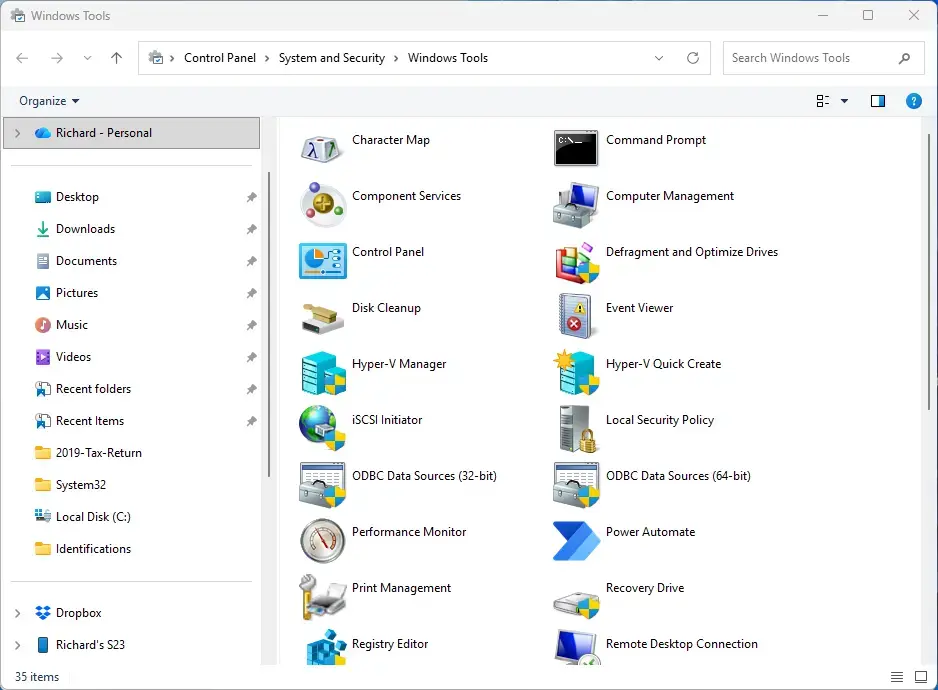Image resolution: width=938 pixels, height=690 pixels.
Task: Select the Event Viewer icon
Action: (x=575, y=316)
